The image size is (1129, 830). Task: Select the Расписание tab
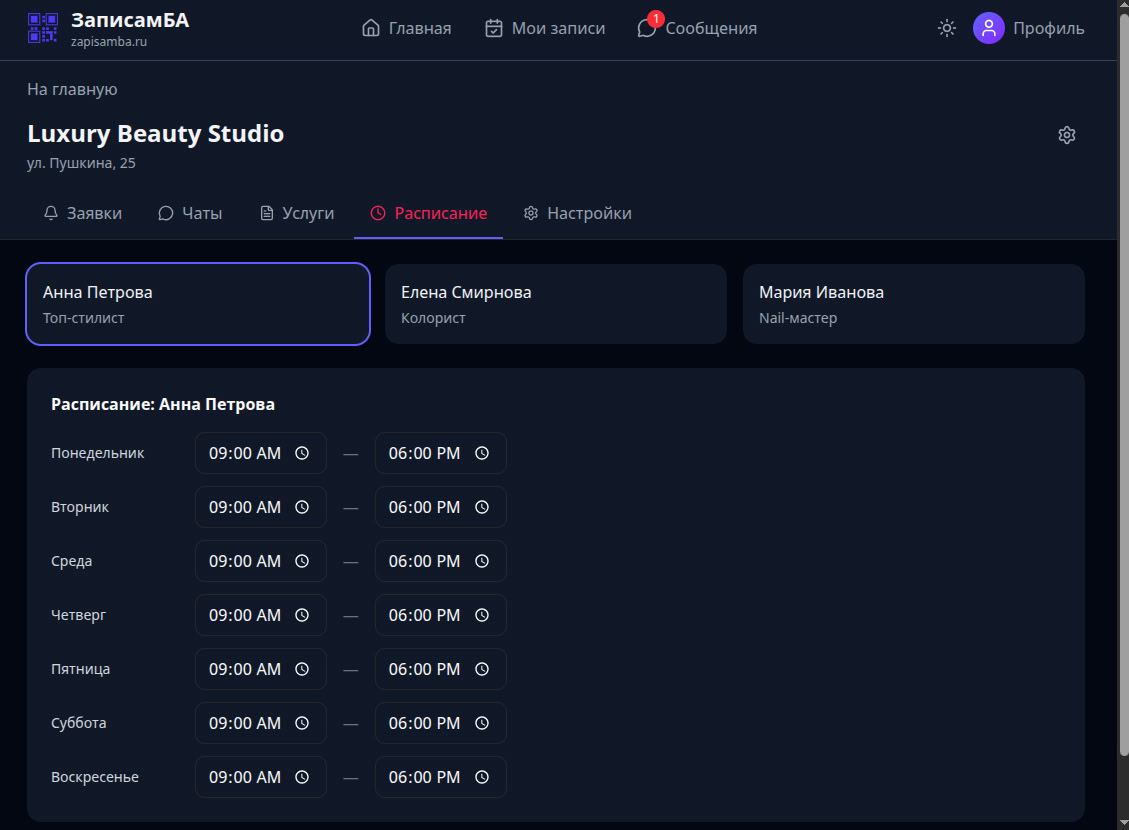[428, 213]
